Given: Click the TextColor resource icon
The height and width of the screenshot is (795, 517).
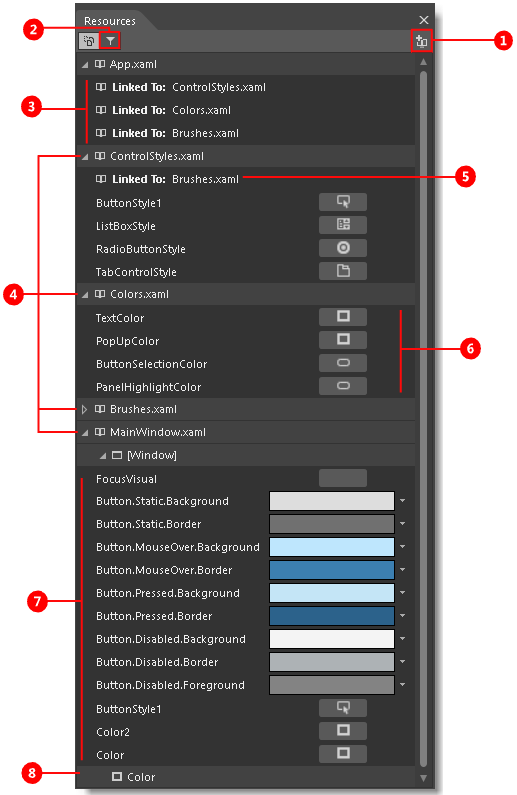Looking at the screenshot, I should (343, 317).
